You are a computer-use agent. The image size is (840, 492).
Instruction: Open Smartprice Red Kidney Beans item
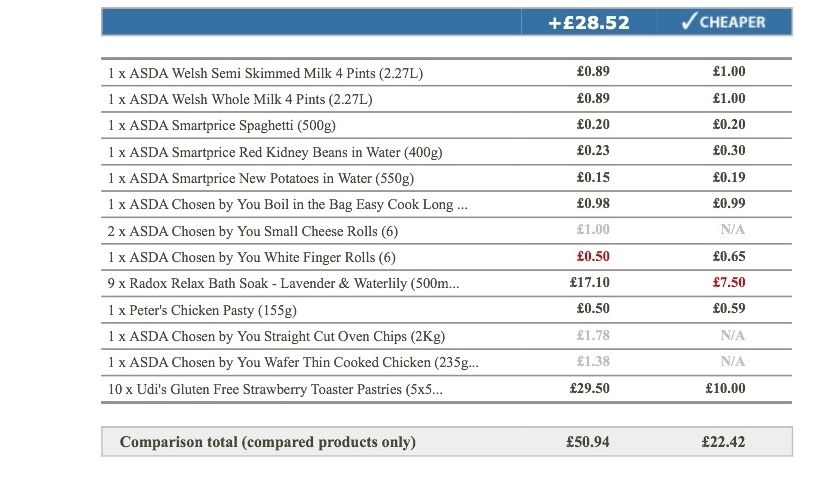coord(275,152)
